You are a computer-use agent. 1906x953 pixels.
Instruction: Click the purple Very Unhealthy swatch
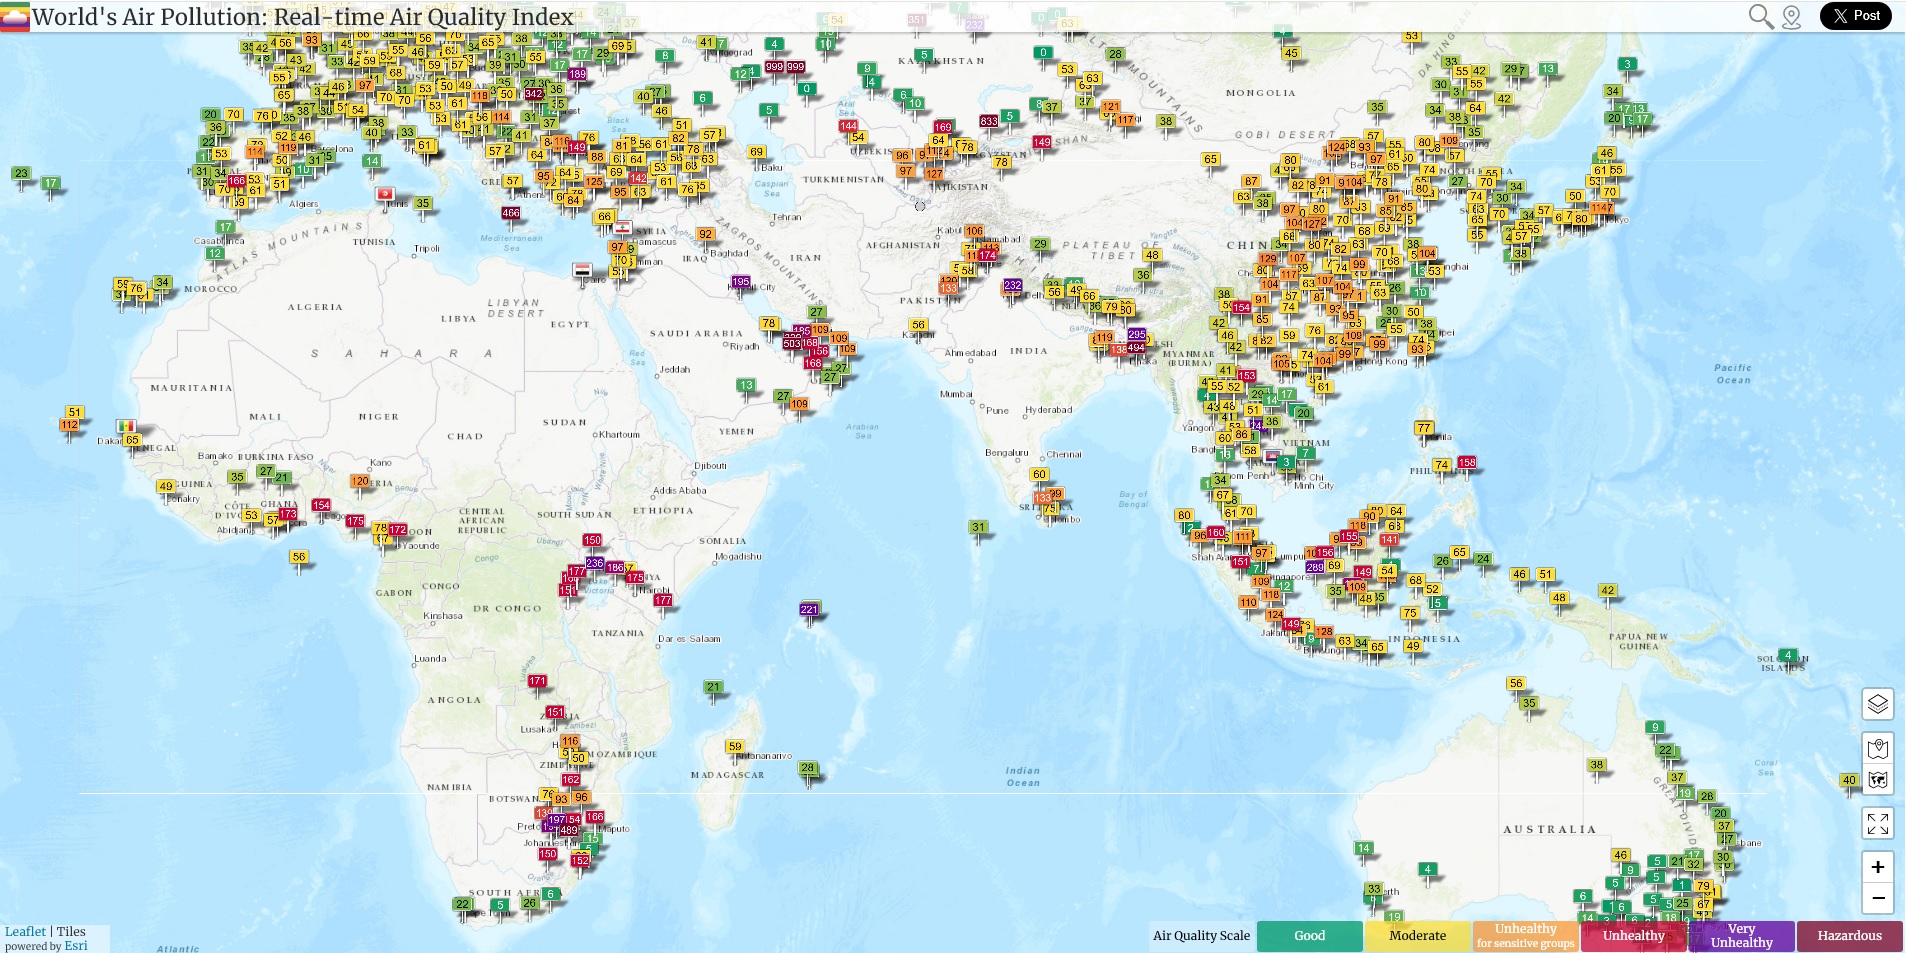[x=1742, y=936]
